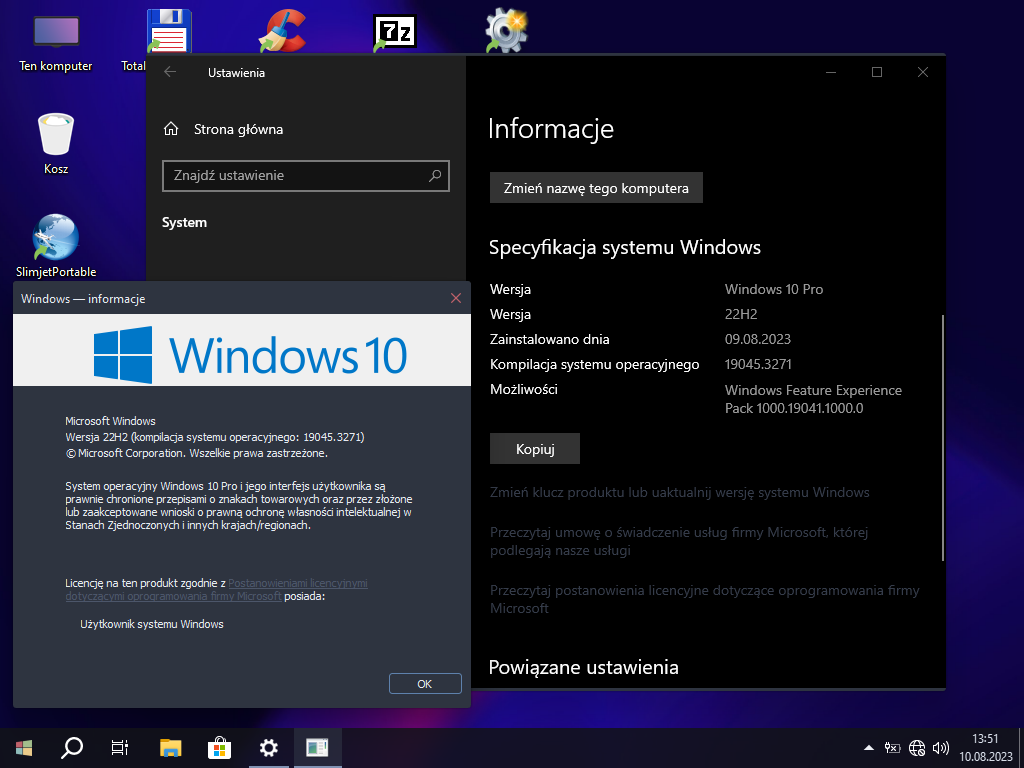Open the Kosz recycle bin
Viewport: 1024px width, 768px height.
click(x=56, y=135)
